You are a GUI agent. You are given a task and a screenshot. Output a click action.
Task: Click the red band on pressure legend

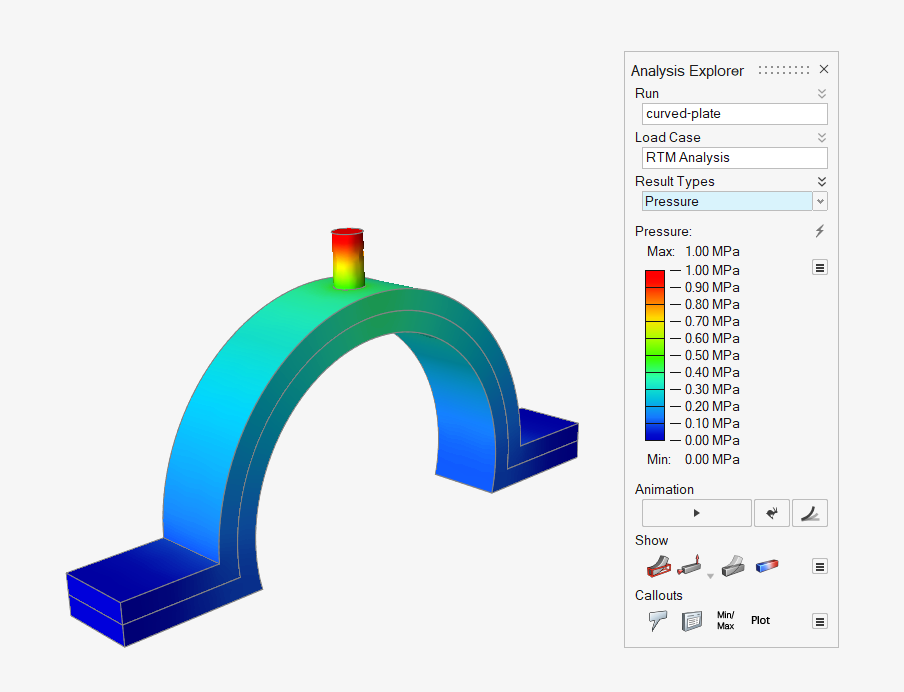point(655,278)
